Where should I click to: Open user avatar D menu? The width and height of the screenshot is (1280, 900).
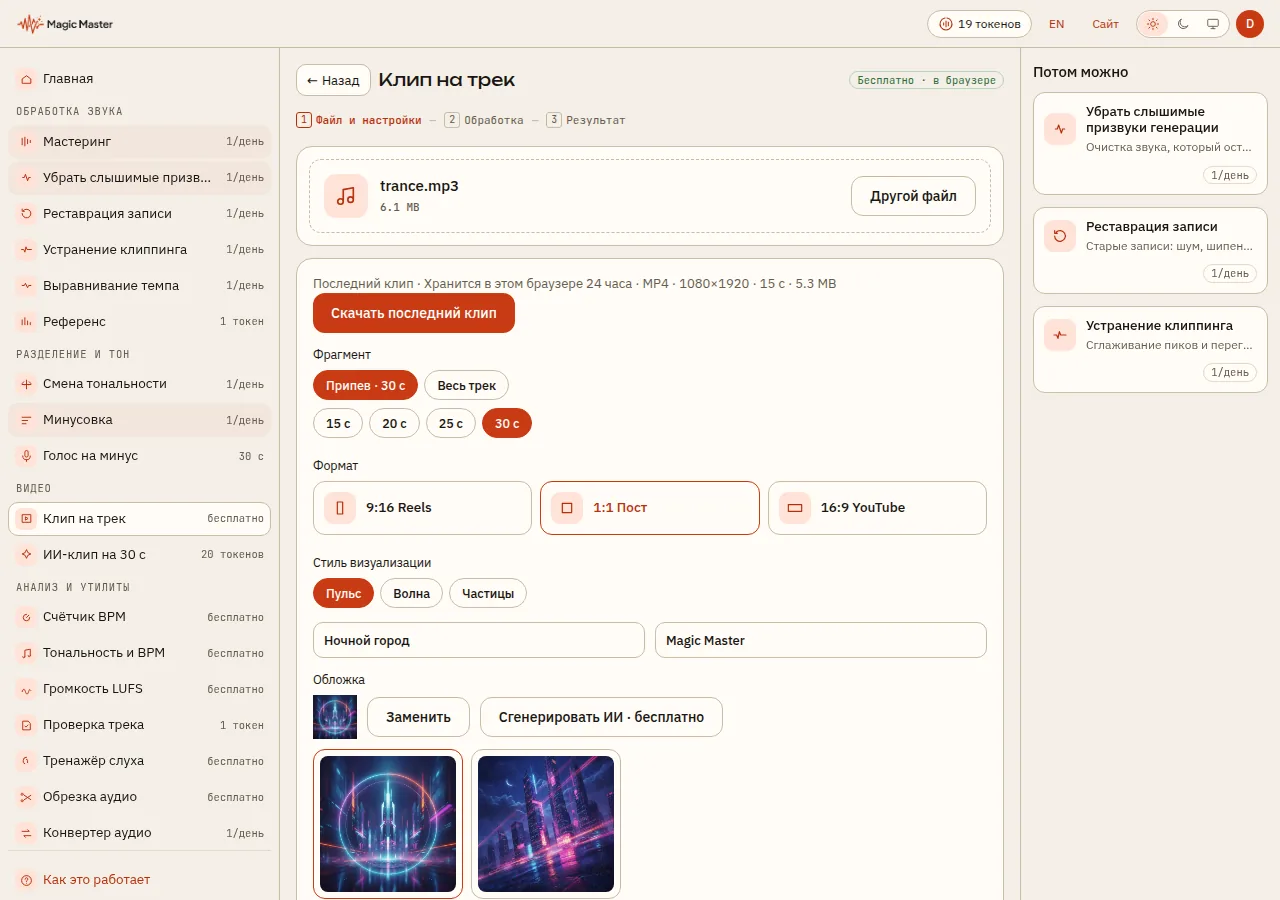(1250, 24)
